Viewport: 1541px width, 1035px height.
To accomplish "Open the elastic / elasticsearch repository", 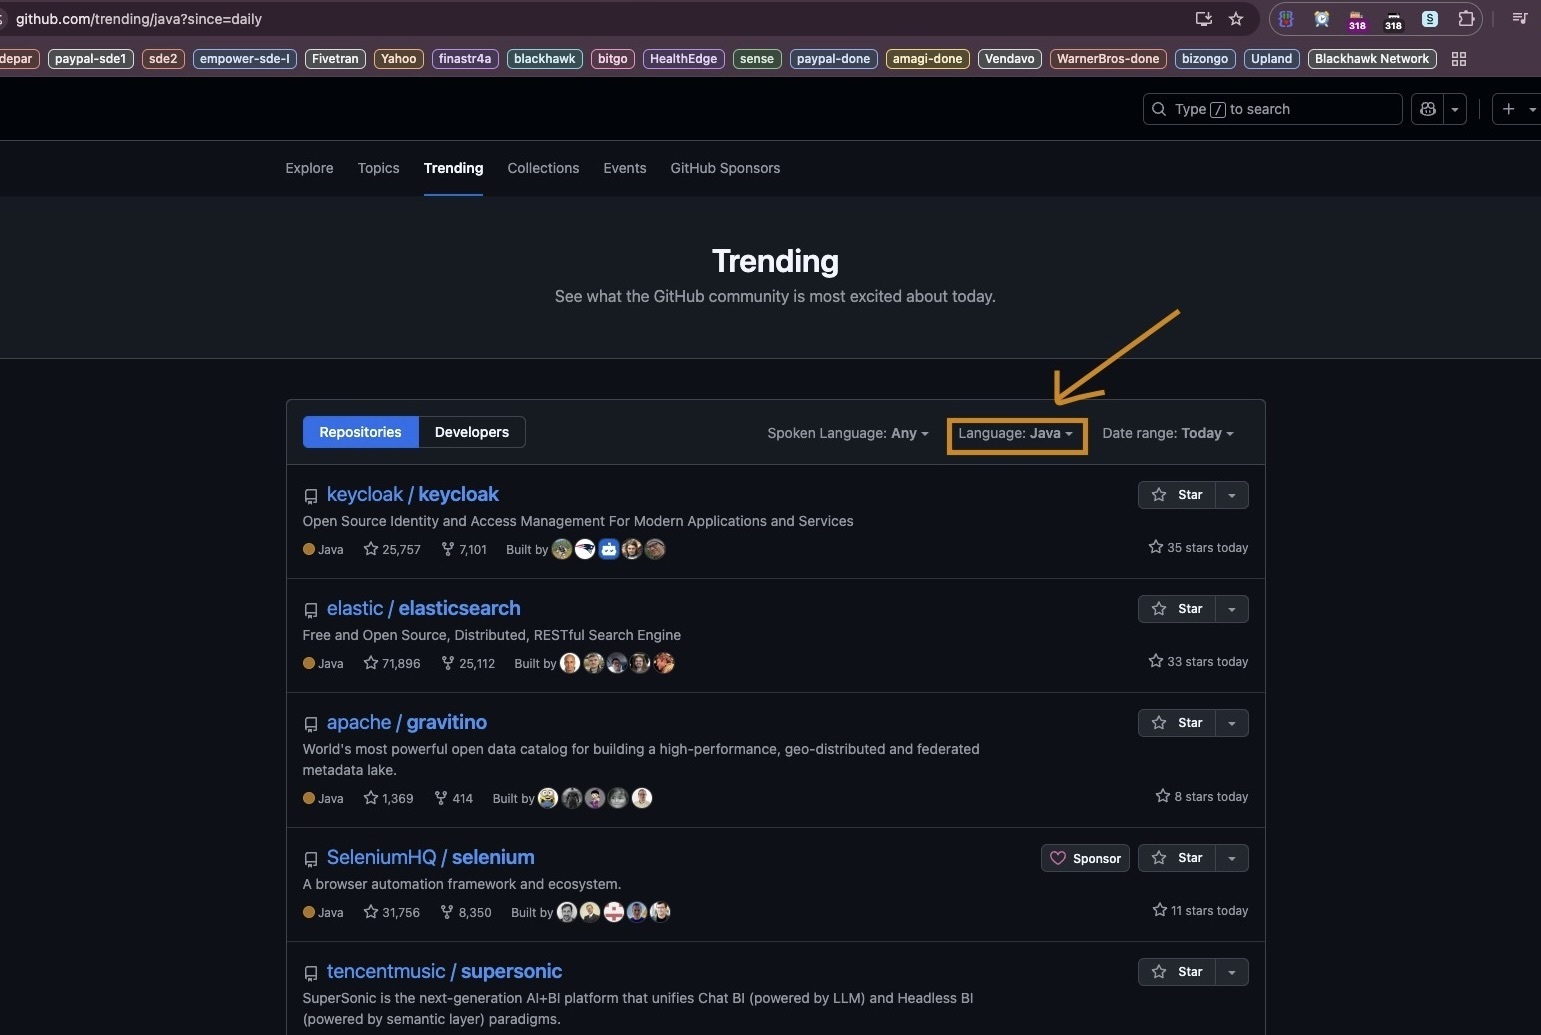I will [423, 608].
